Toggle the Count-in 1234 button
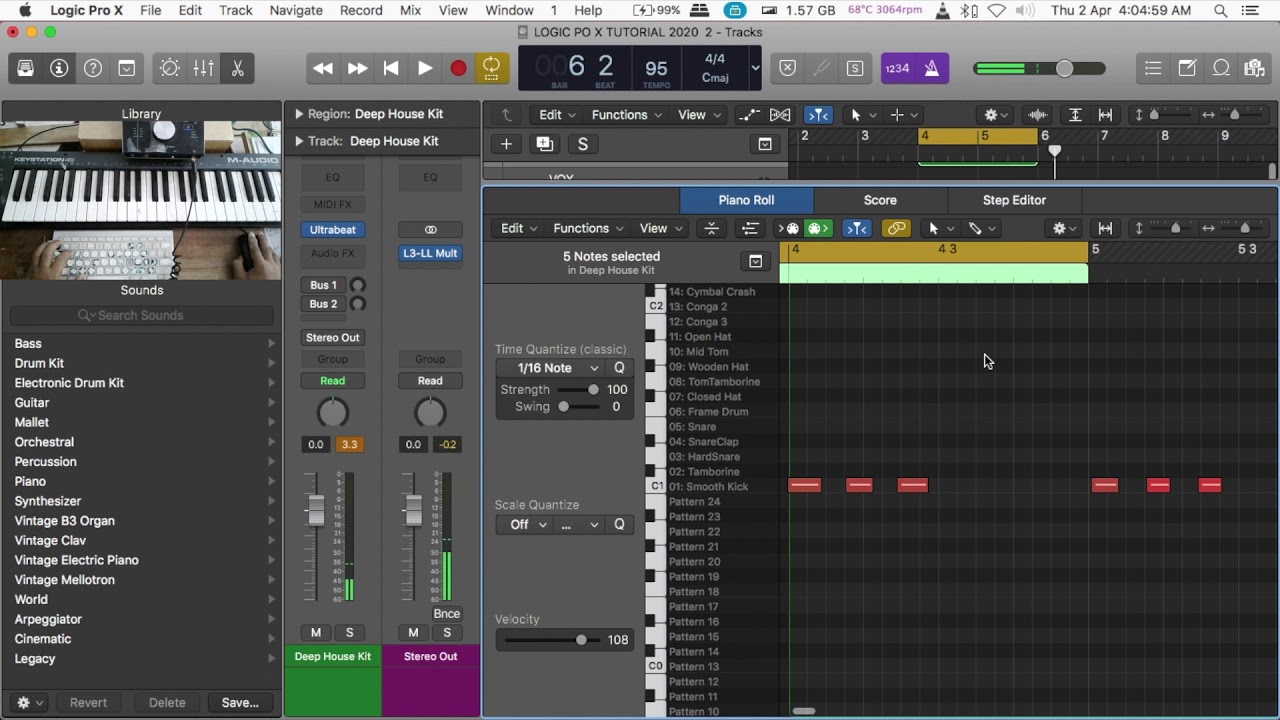 (x=897, y=68)
